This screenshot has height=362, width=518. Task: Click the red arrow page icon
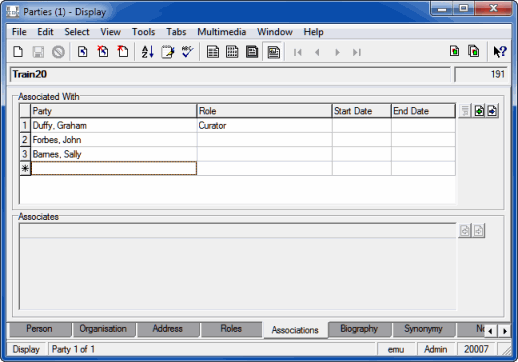(123, 52)
